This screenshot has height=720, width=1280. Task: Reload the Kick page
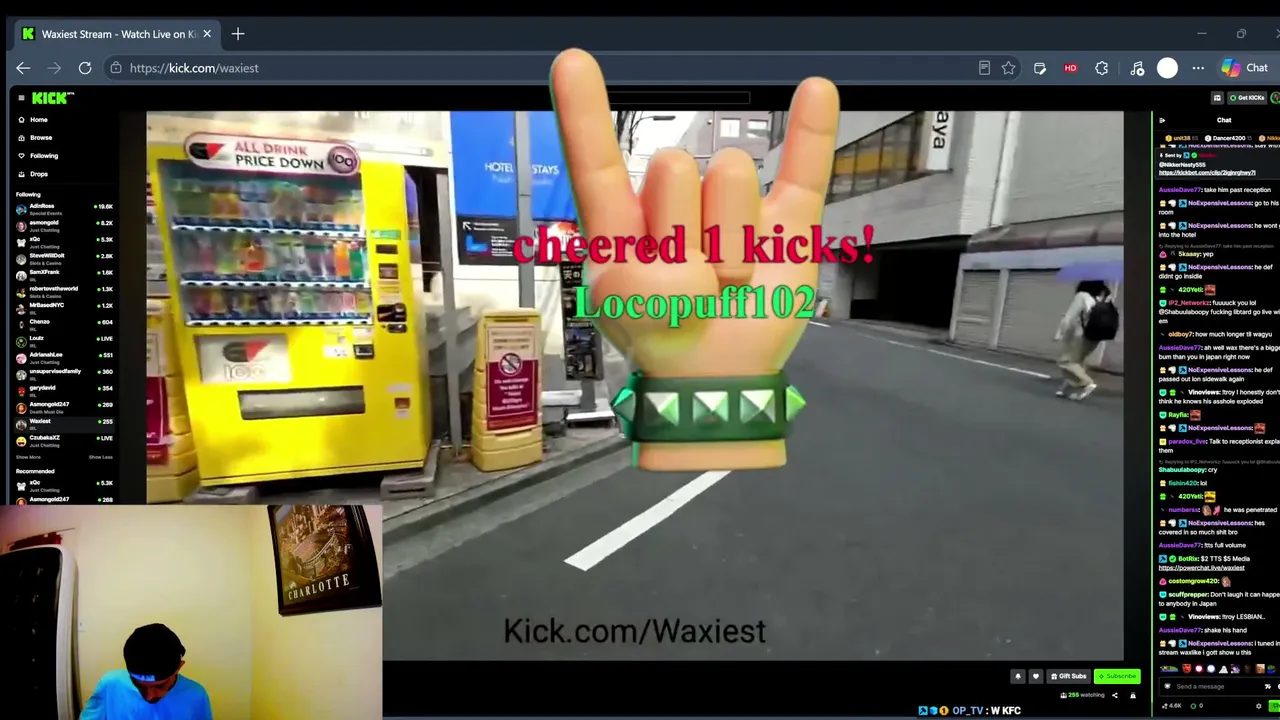[85, 68]
